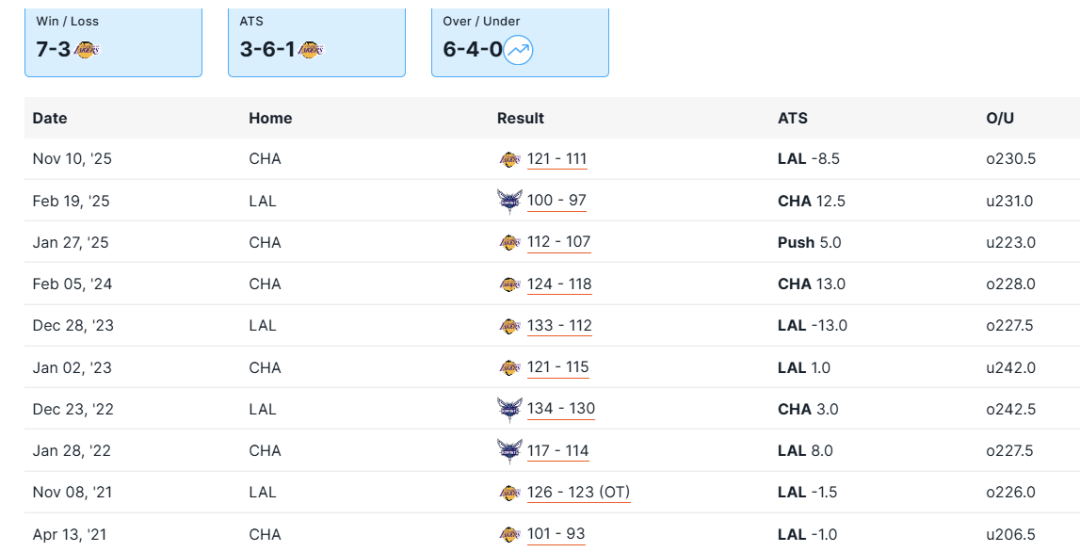Click Lakers logo beside 133 - 112 result
This screenshot has height=552, width=1080.
coord(510,326)
